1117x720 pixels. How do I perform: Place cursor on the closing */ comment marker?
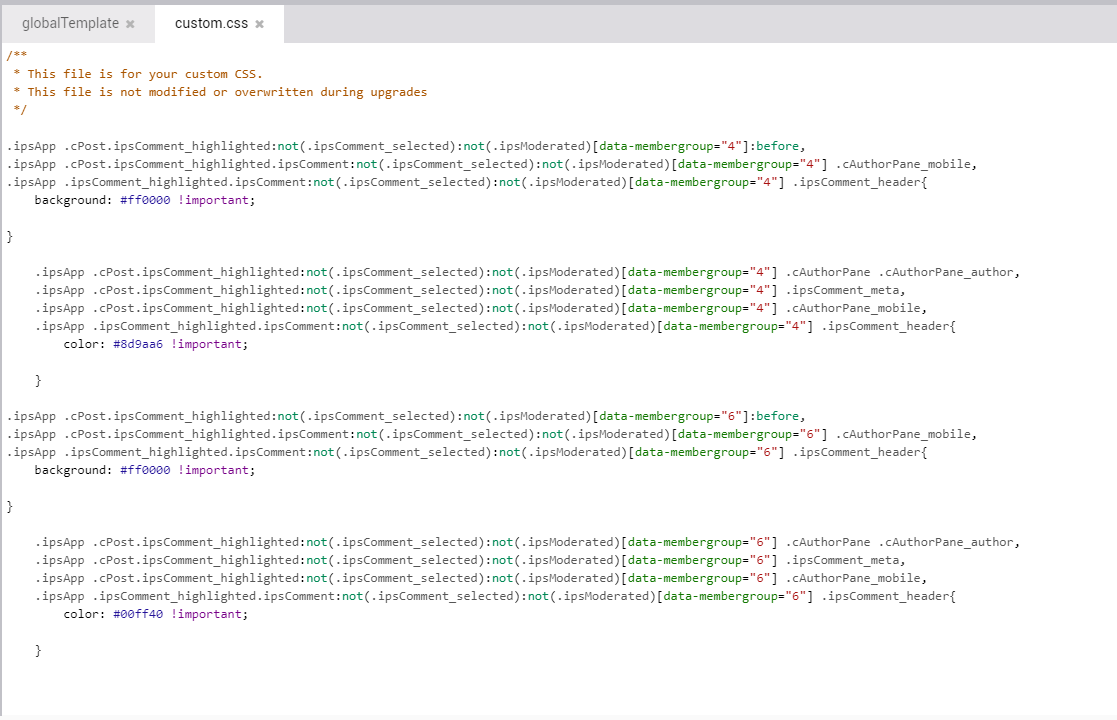click(x=20, y=110)
